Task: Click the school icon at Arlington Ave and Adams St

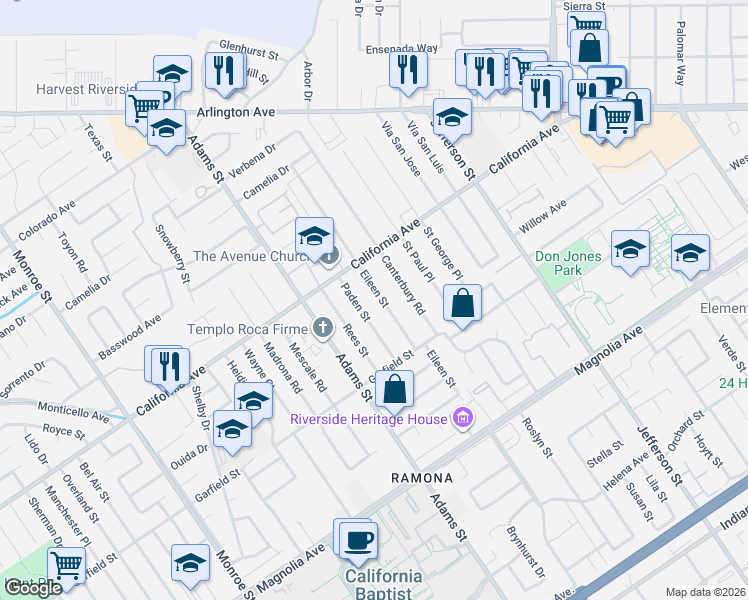Action: pyautogui.click(x=166, y=127)
